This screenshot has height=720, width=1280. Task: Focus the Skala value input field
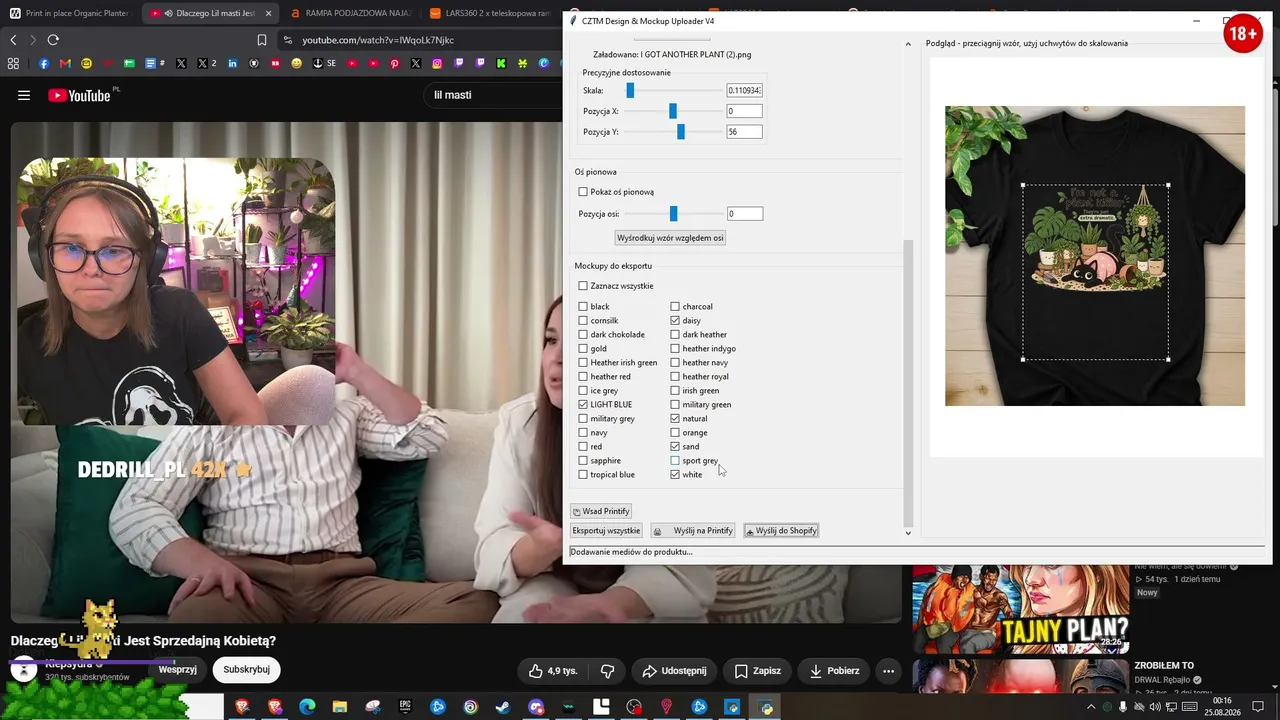744,91
